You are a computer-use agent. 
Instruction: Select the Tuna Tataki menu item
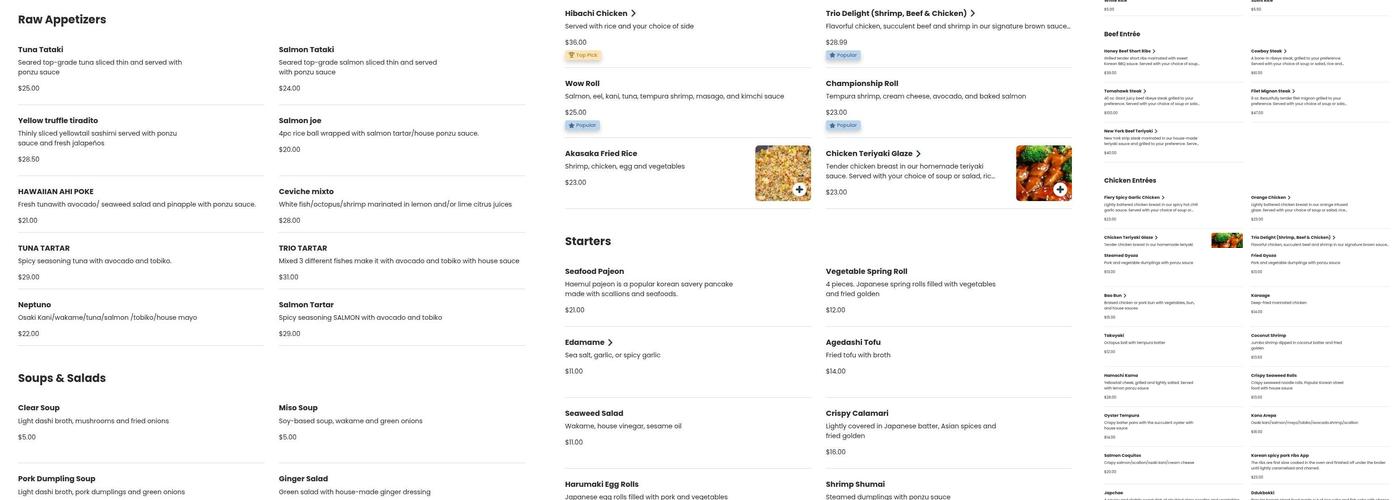pyautogui.click(x=40, y=49)
